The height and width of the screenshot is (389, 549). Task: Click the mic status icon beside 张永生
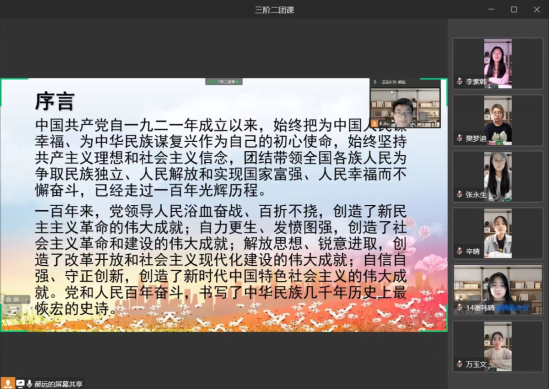pos(460,194)
